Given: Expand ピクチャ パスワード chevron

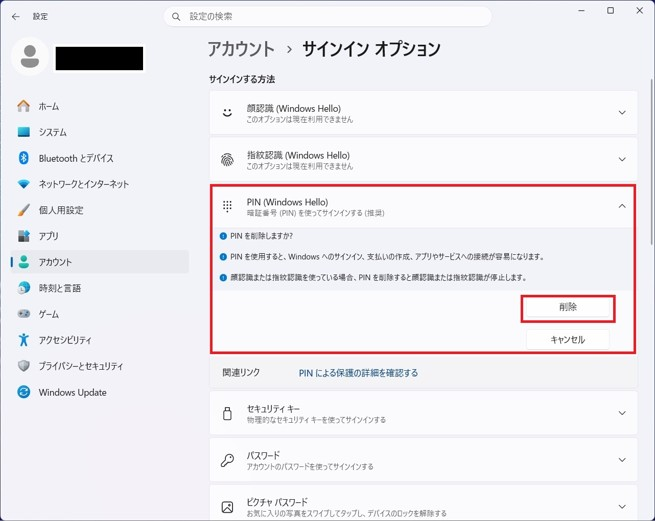Looking at the screenshot, I should 622,507.
